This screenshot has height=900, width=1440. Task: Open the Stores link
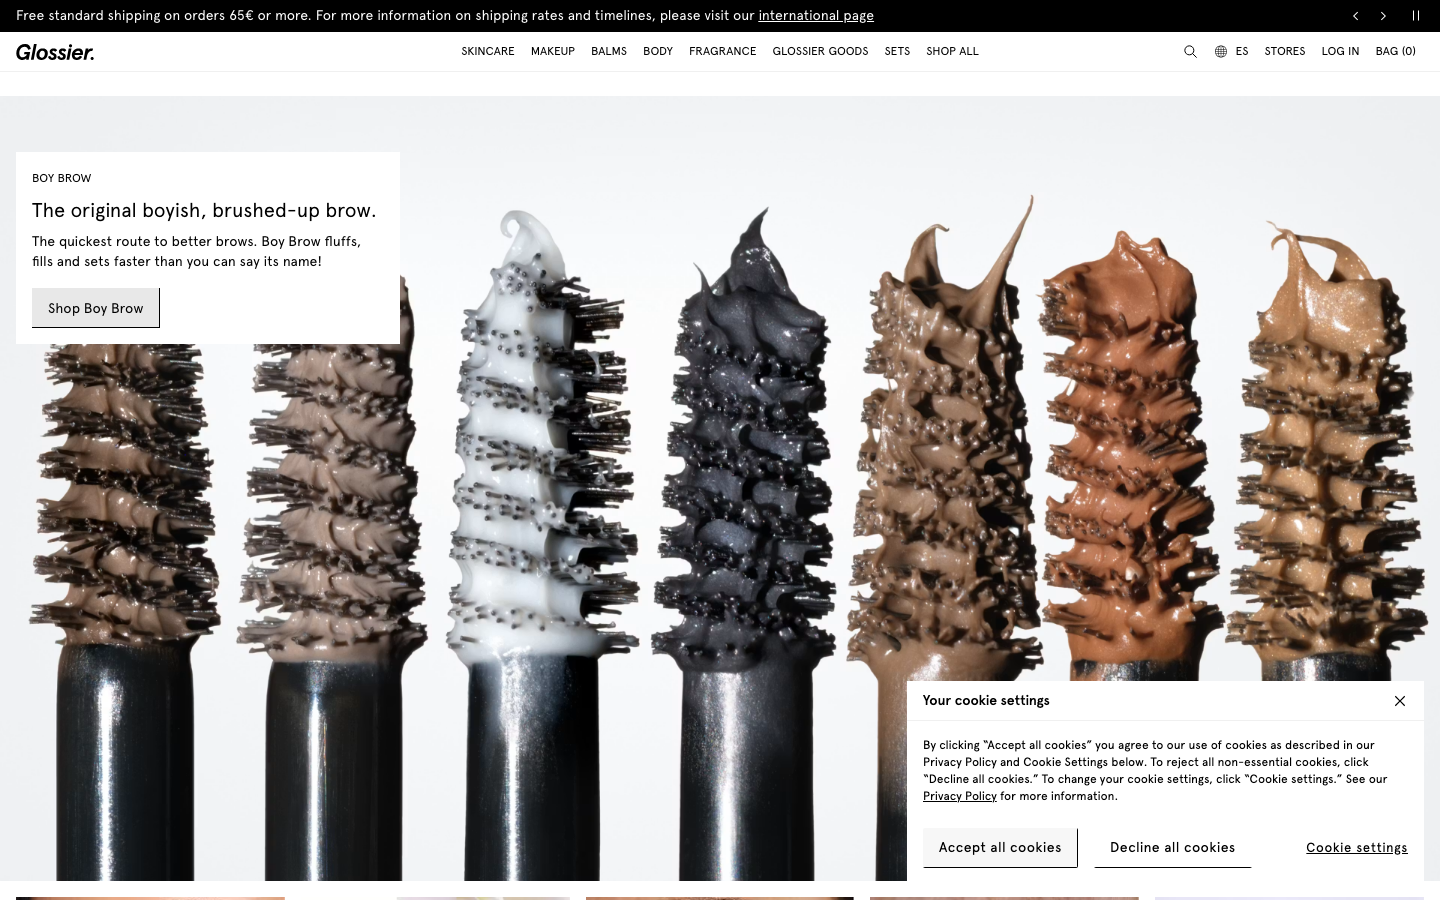(1285, 51)
